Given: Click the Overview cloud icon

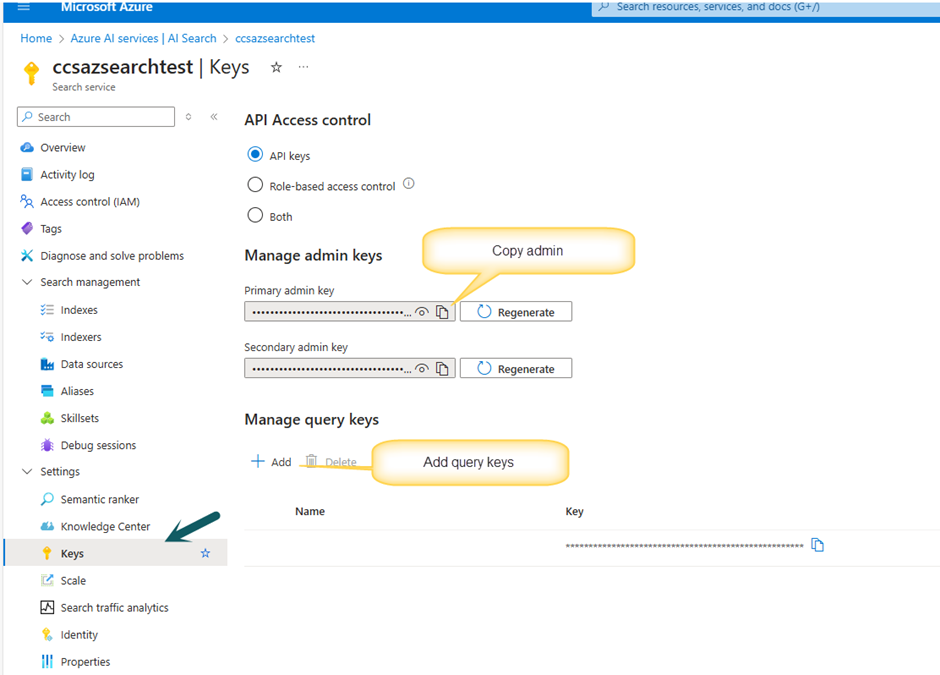Looking at the screenshot, I should pos(27,147).
